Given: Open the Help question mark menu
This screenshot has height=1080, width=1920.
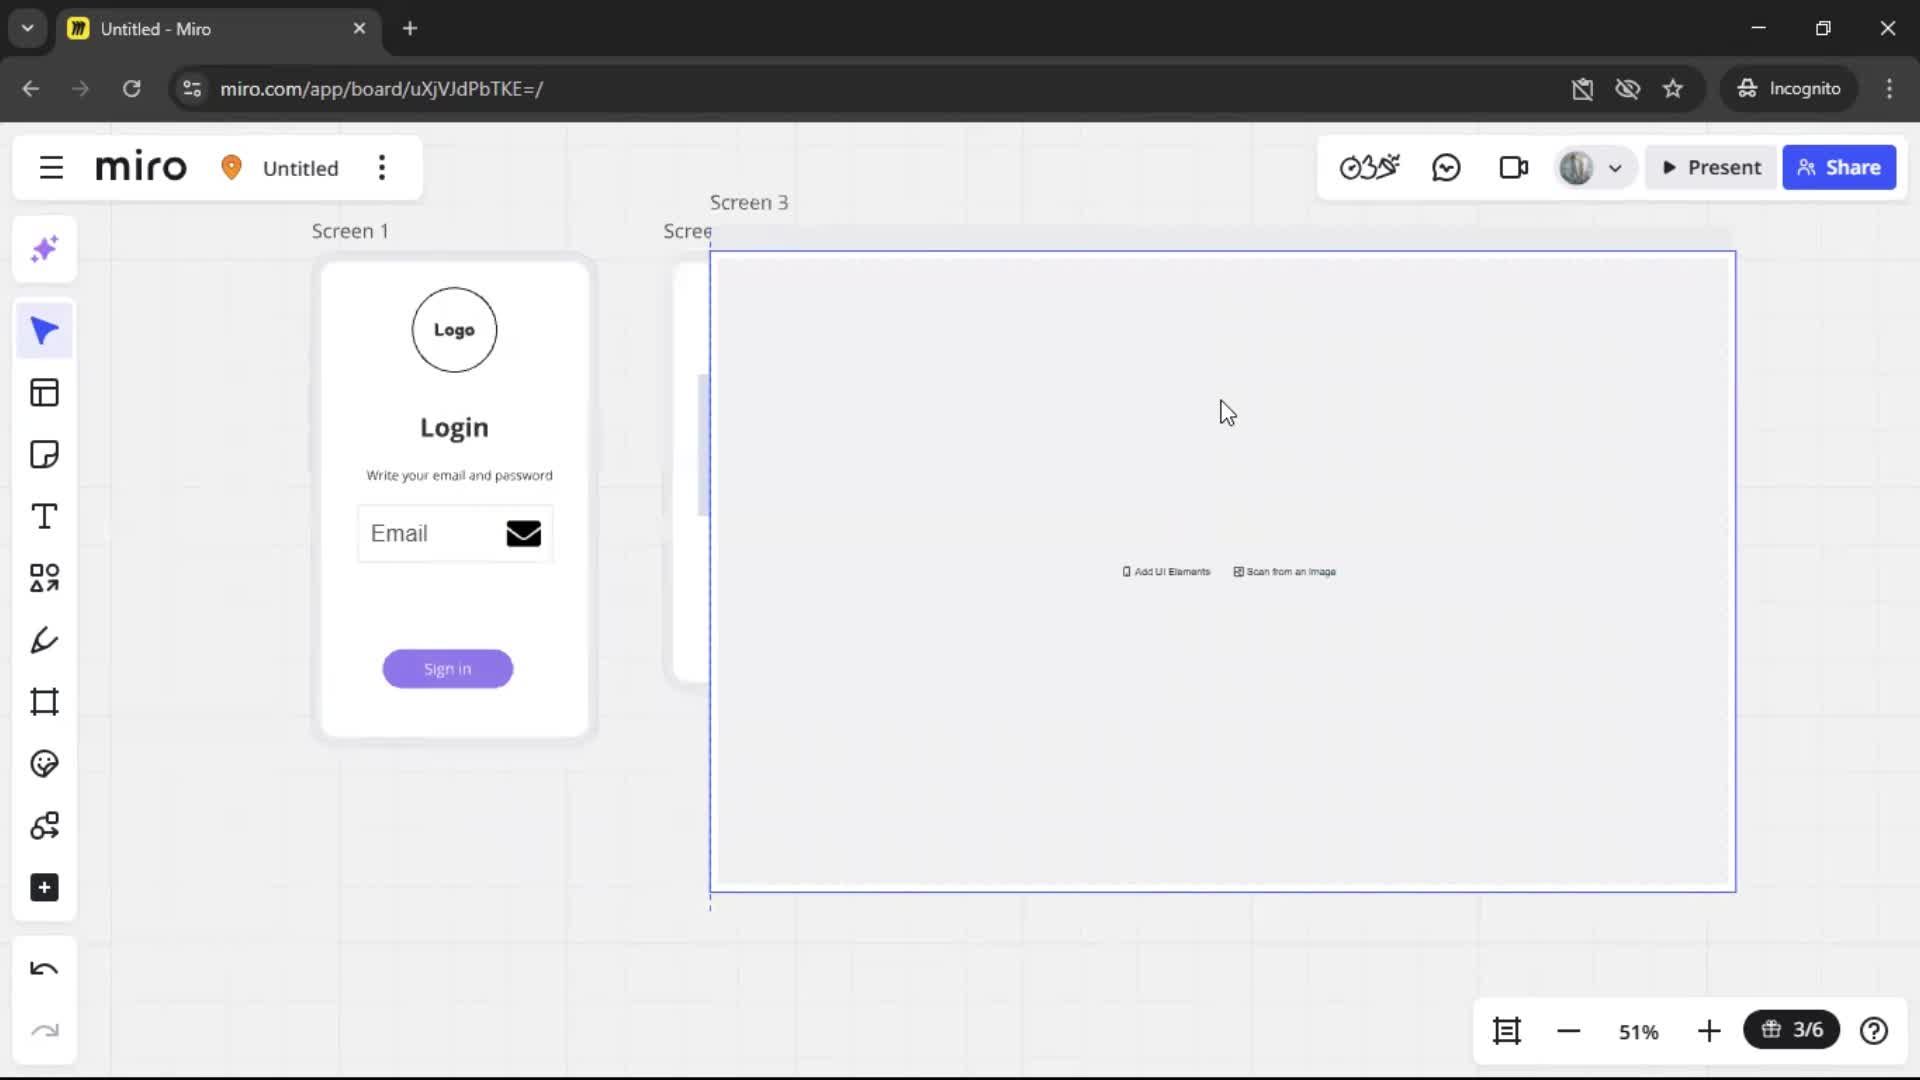Looking at the screenshot, I should [x=1874, y=1031].
